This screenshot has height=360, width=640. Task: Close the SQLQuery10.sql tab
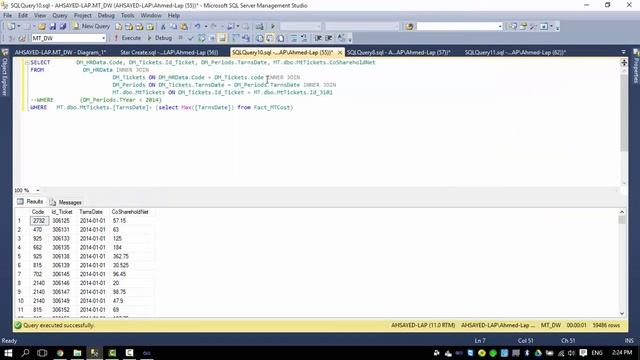[340, 53]
